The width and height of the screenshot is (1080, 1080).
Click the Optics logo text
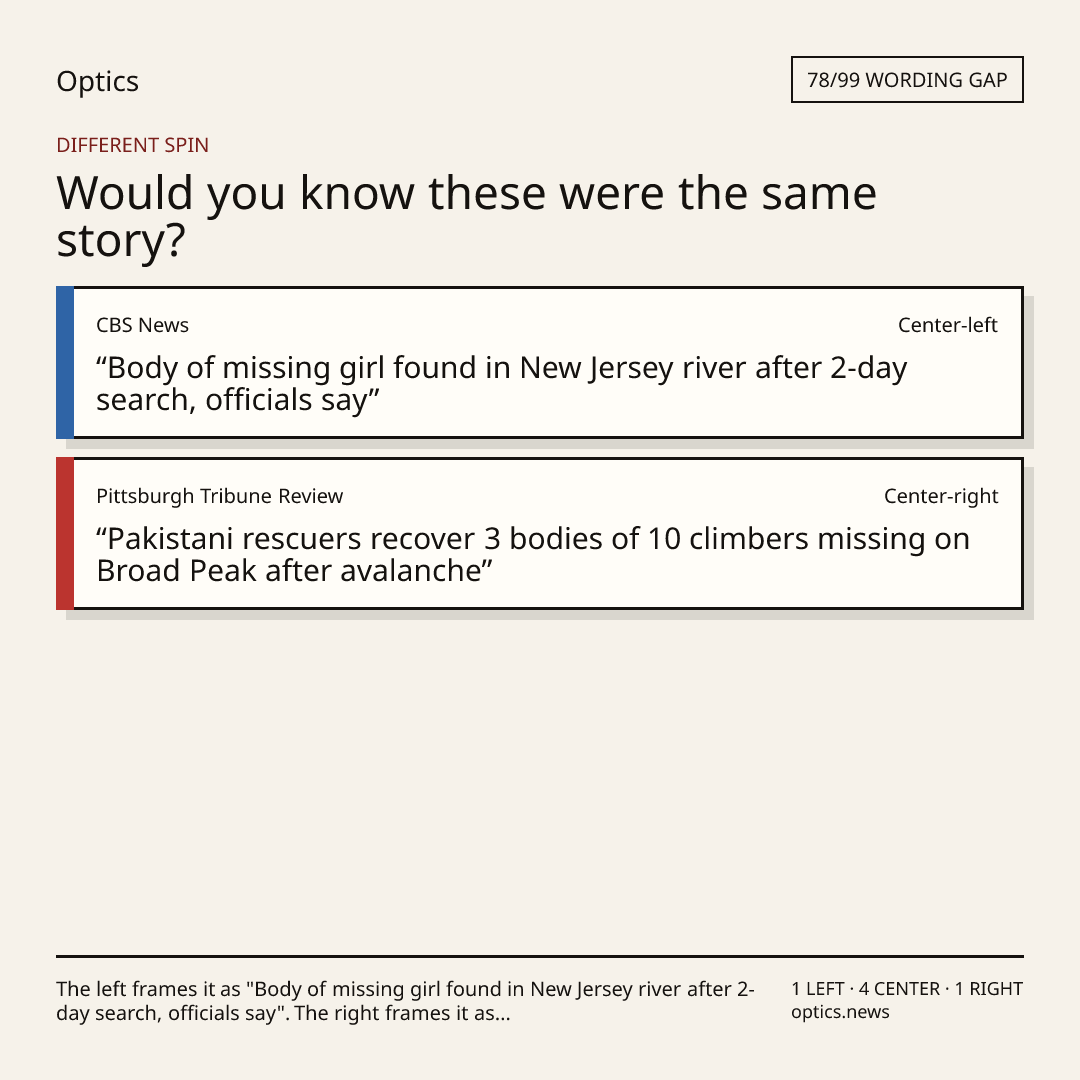97,81
